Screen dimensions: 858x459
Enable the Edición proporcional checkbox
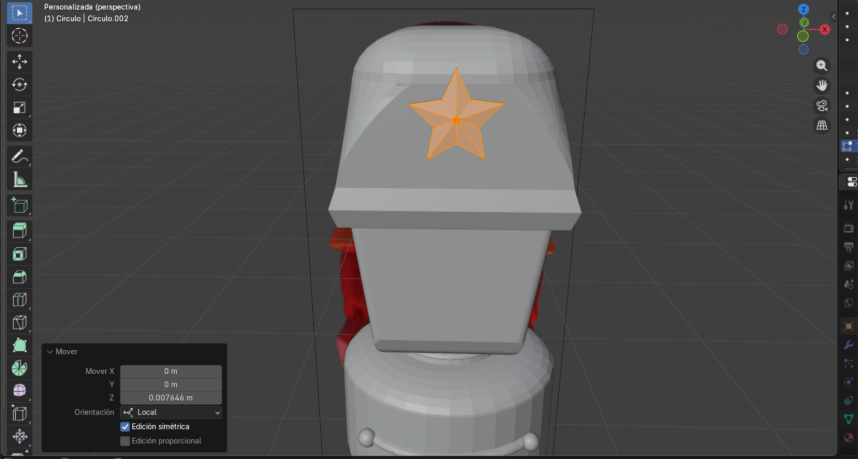[x=125, y=441]
